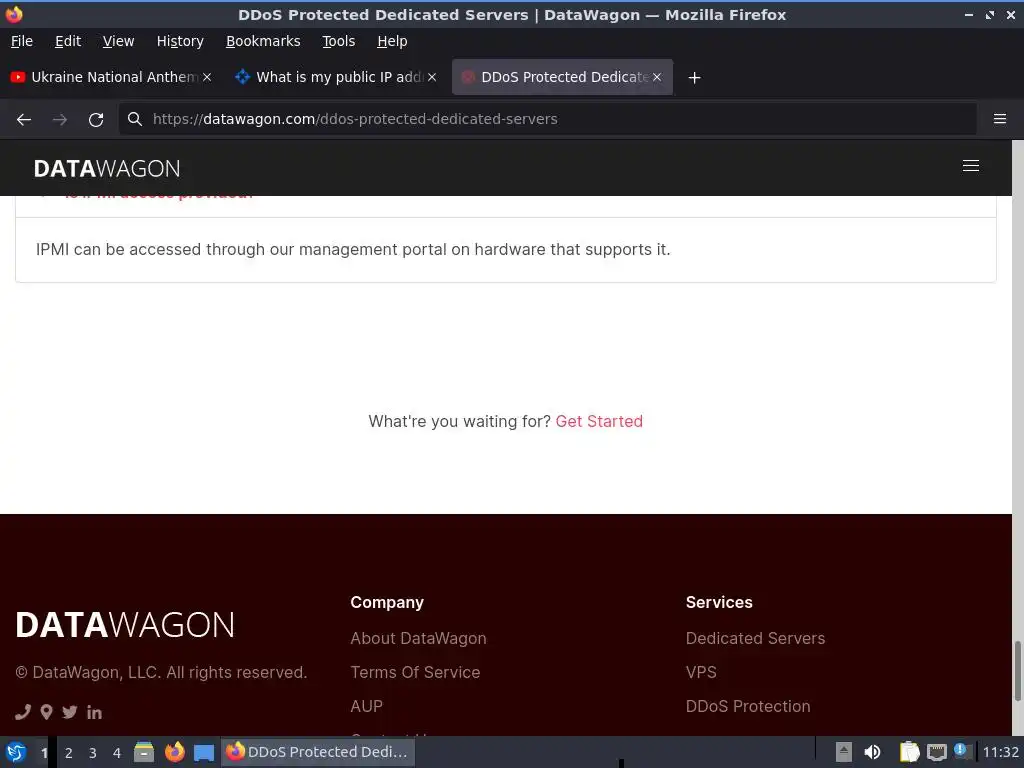Click the notification info tray icon

(x=961, y=750)
